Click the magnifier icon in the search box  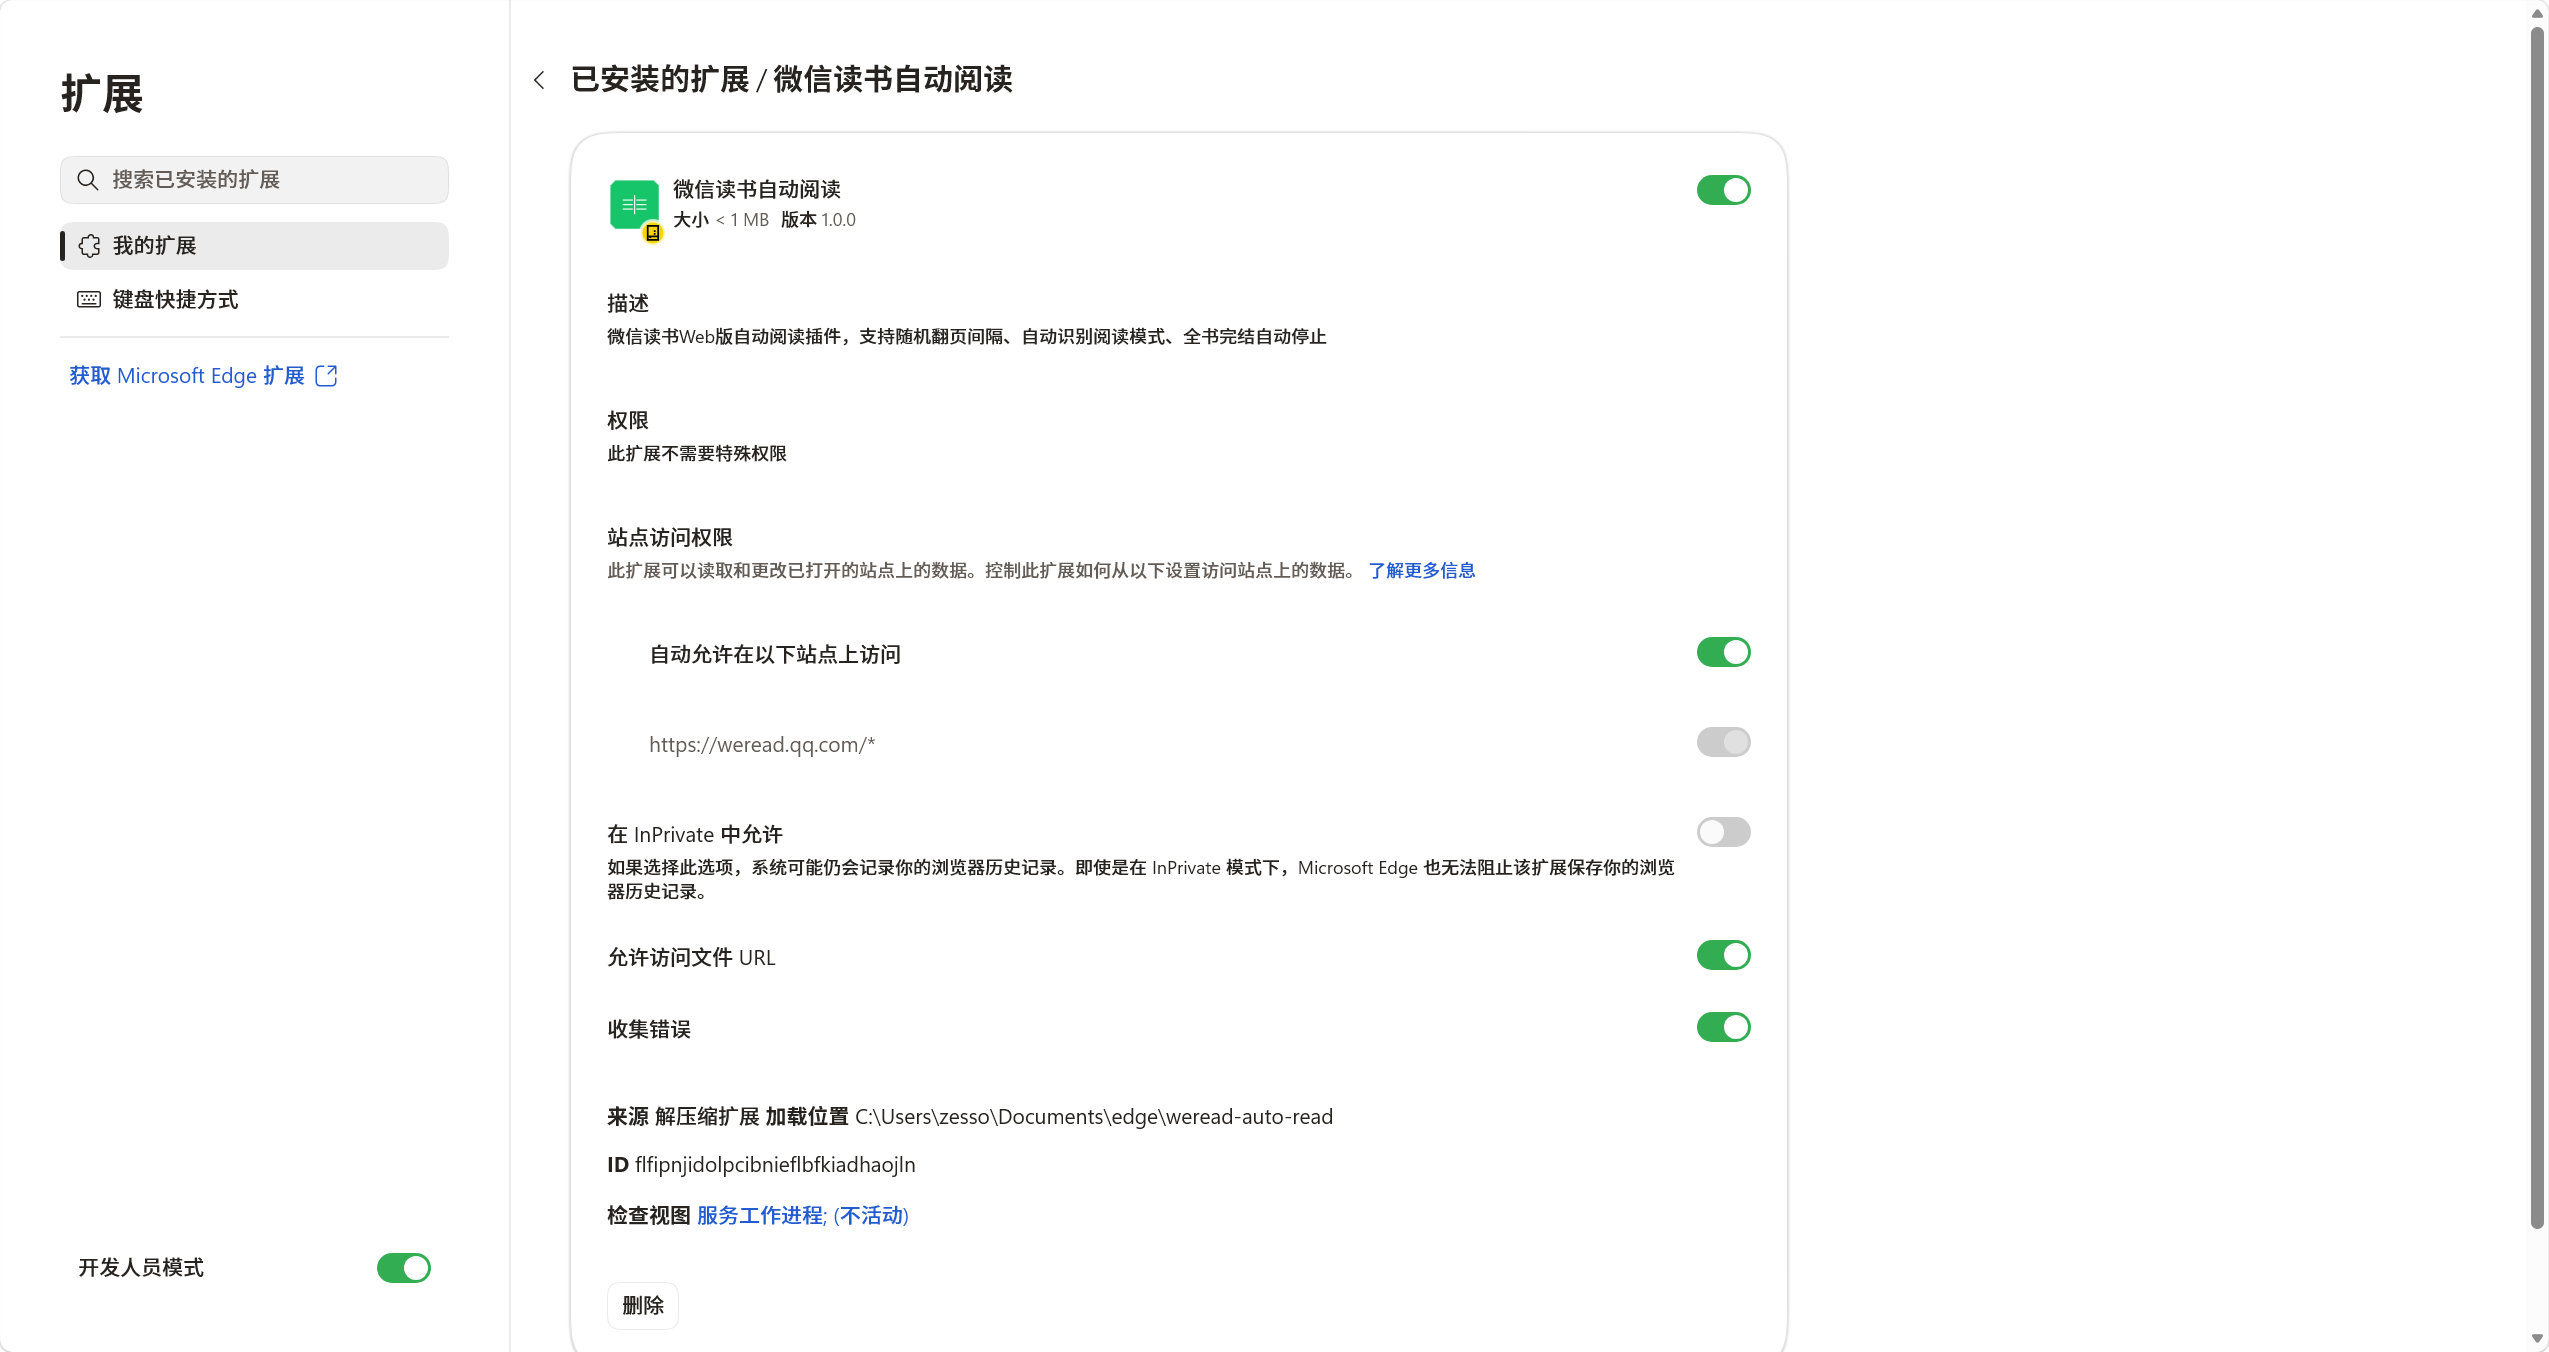(x=88, y=180)
